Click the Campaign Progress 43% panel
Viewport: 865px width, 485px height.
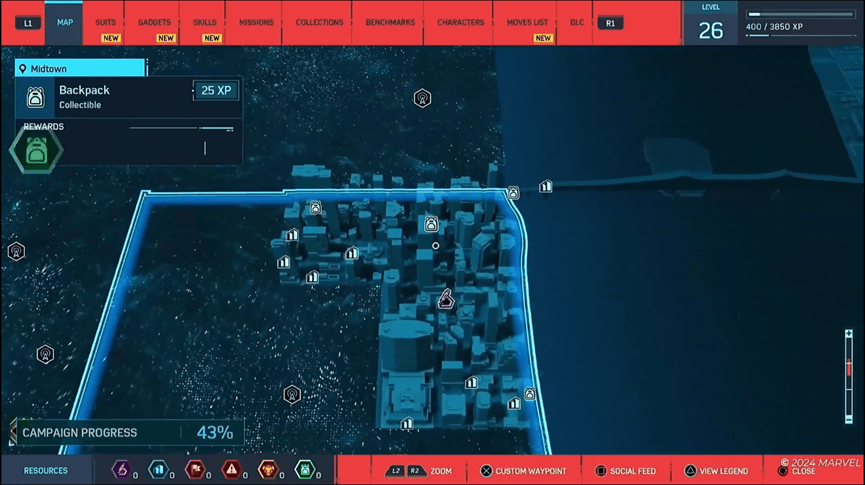(128, 433)
